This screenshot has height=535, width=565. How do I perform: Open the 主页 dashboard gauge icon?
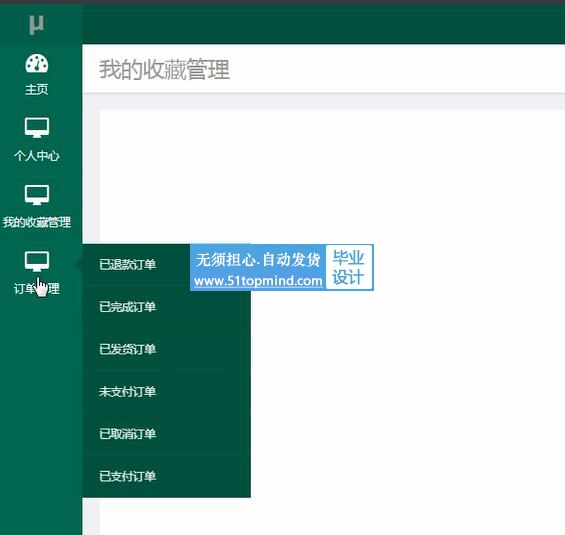[x=36, y=63]
